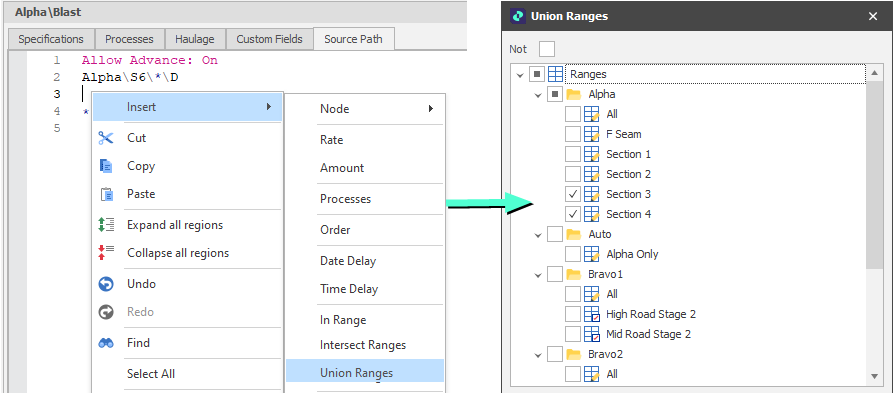Image resolution: width=896 pixels, height=393 pixels.
Task: Check the F Seam range checkbox
Action: coord(573,134)
